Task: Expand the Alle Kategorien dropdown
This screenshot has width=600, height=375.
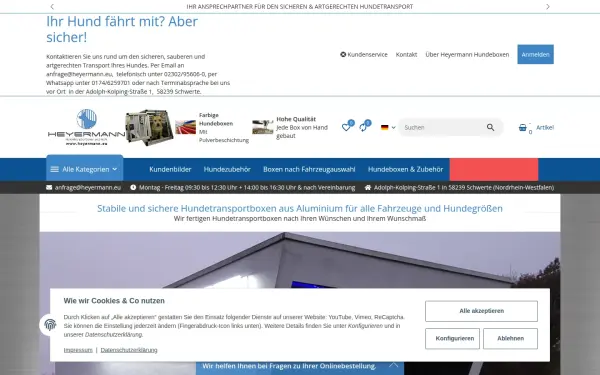Action: point(85,169)
